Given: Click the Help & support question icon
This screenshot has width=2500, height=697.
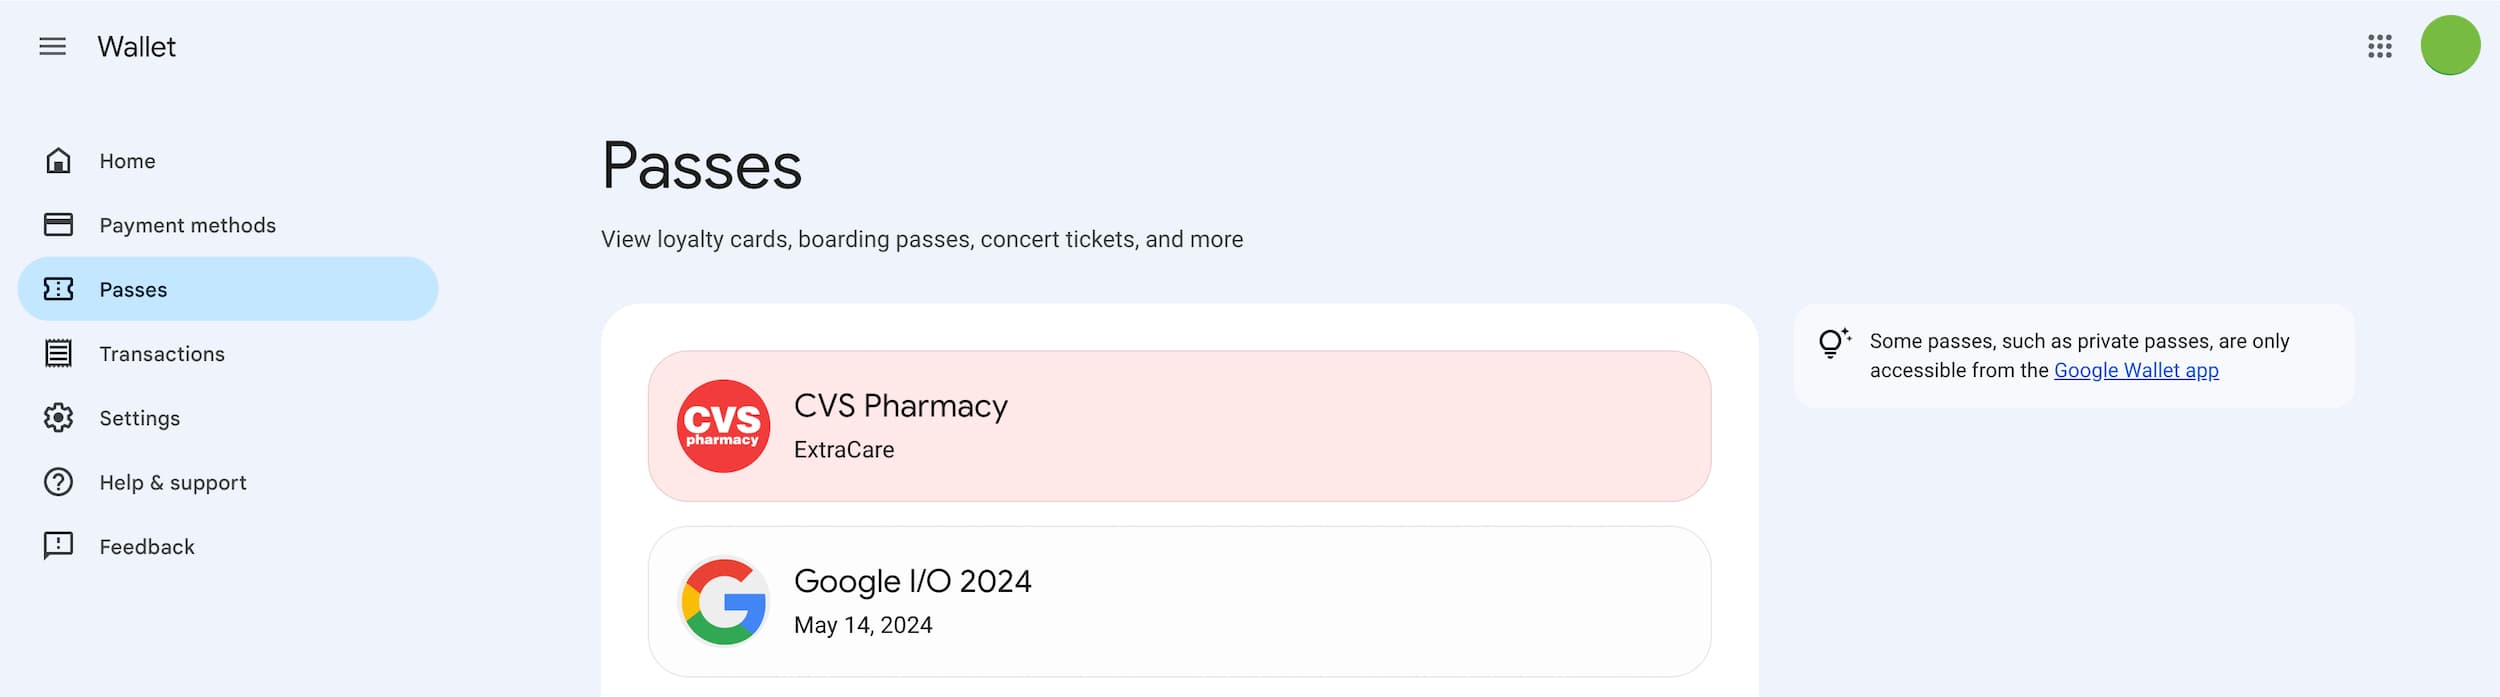Looking at the screenshot, I should pos(58,482).
